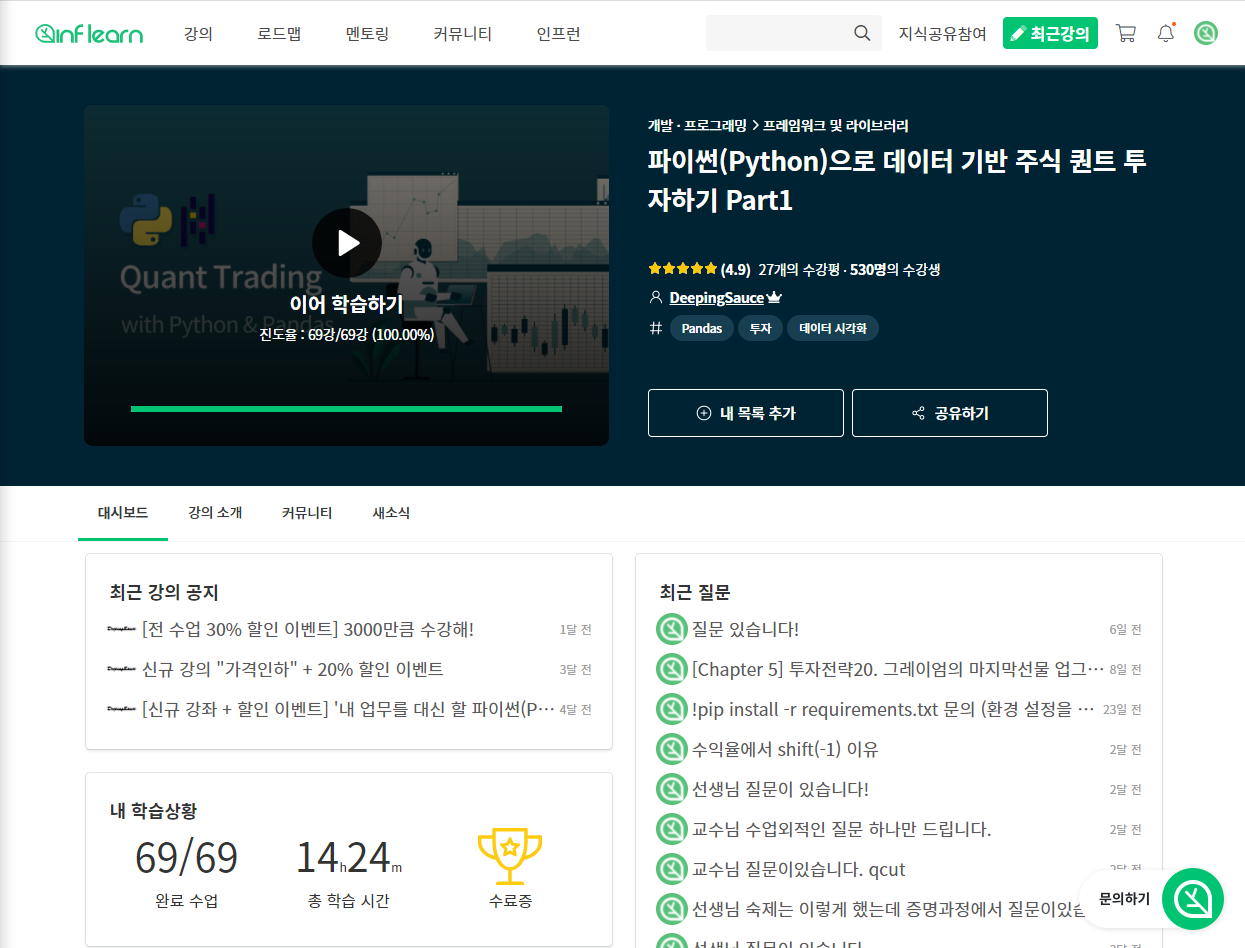Open notice '[신규 강좌 + 할인 이벤트] 내 업무를 대신 할 파이썬'
Viewport: 1245px width, 948px height.
(348, 709)
